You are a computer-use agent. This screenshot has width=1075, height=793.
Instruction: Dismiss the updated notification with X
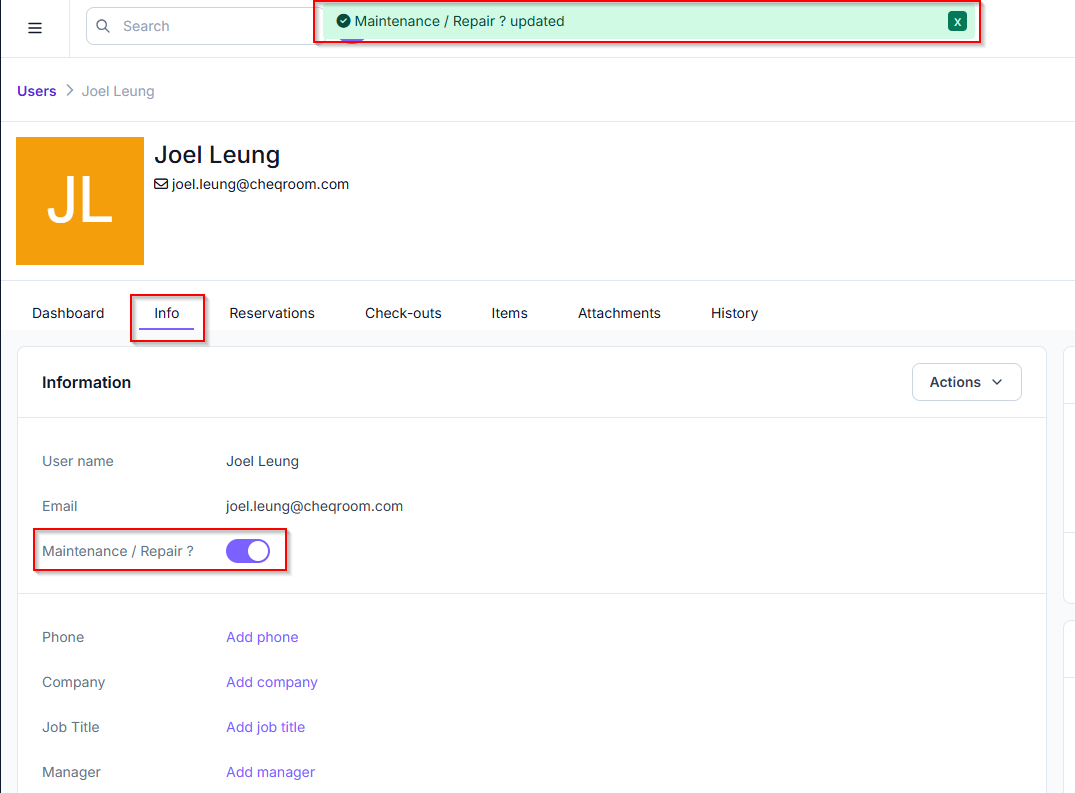[957, 21]
